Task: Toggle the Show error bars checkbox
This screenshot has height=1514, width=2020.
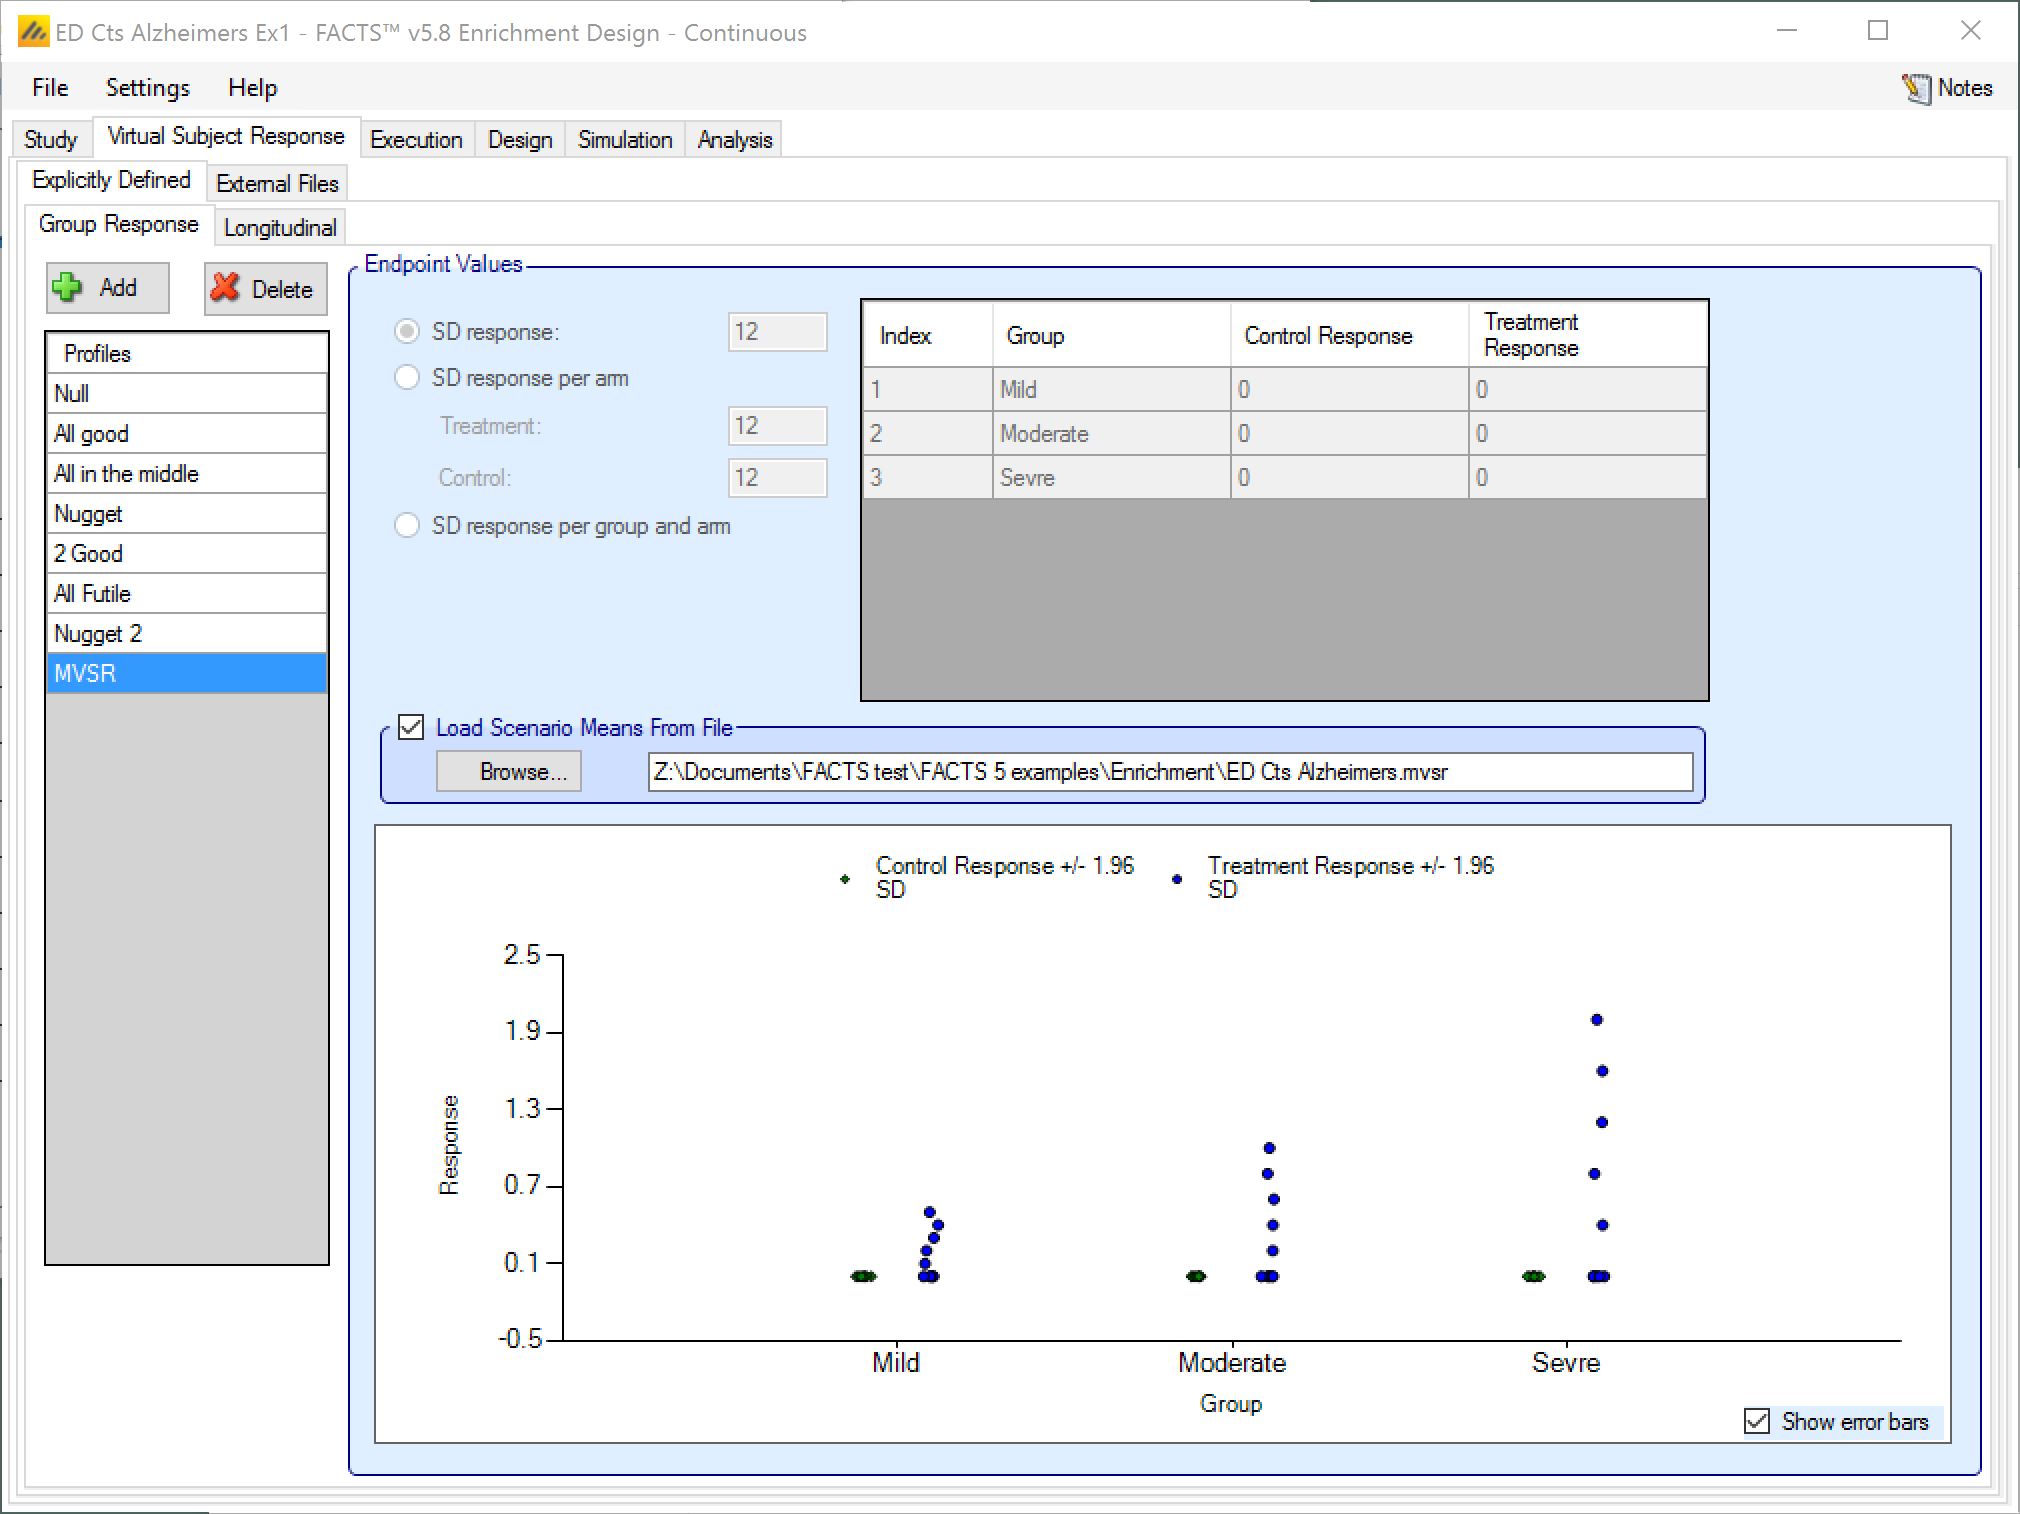Action: (1757, 1421)
